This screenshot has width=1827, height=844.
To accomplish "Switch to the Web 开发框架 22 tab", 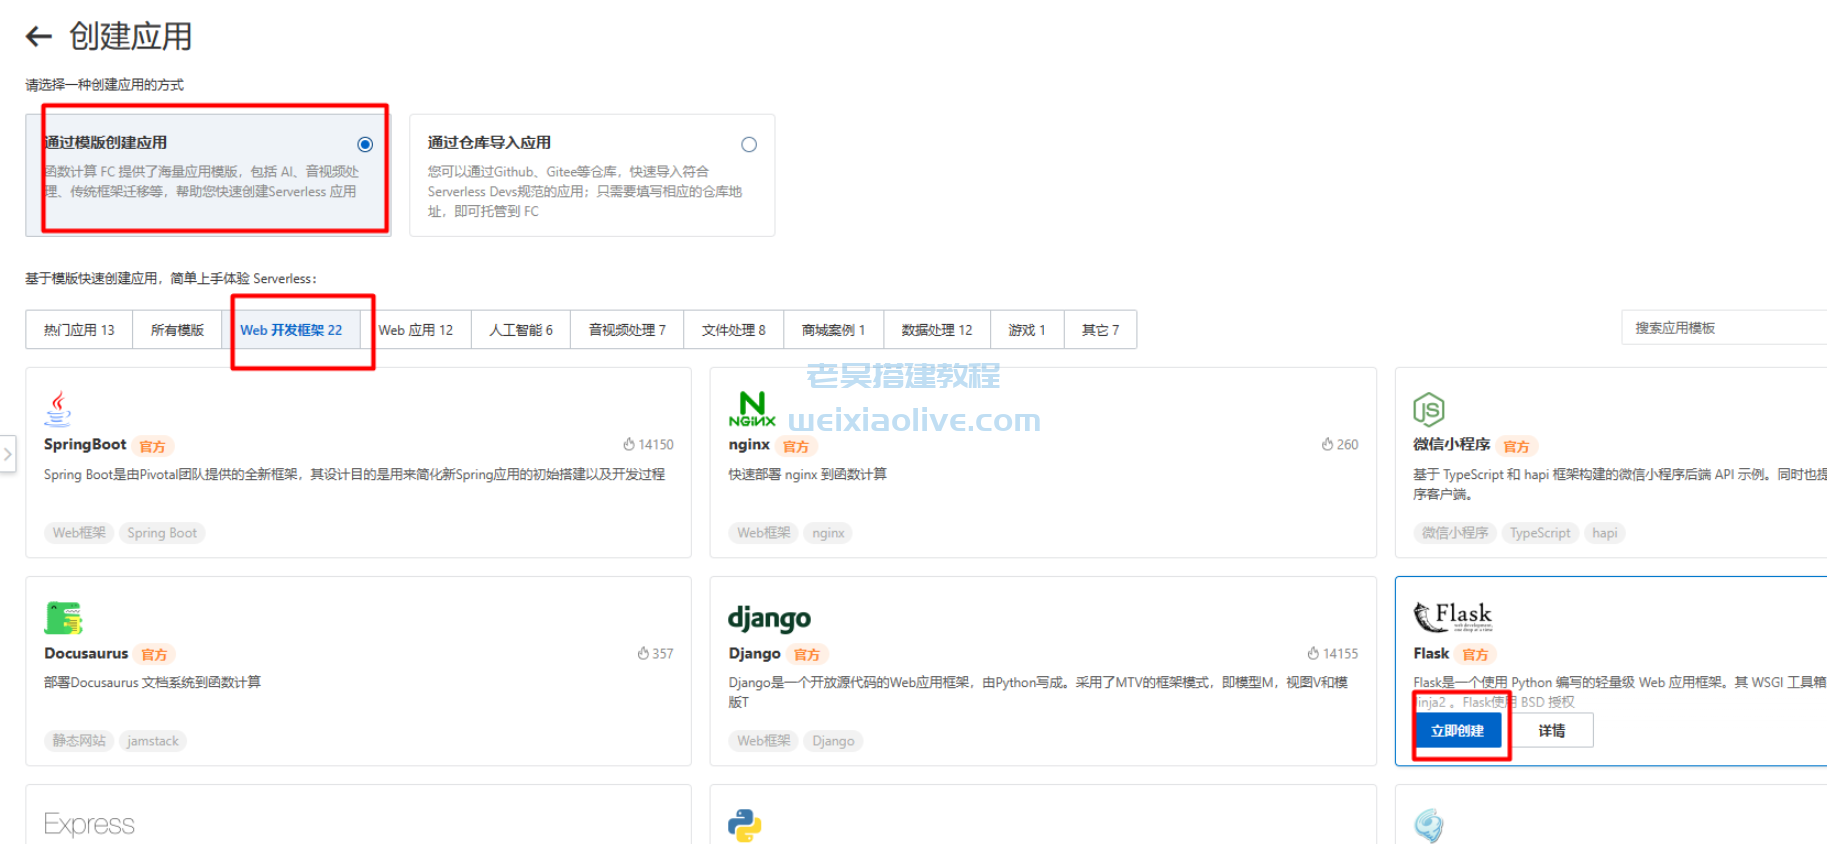I will coord(291,329).
